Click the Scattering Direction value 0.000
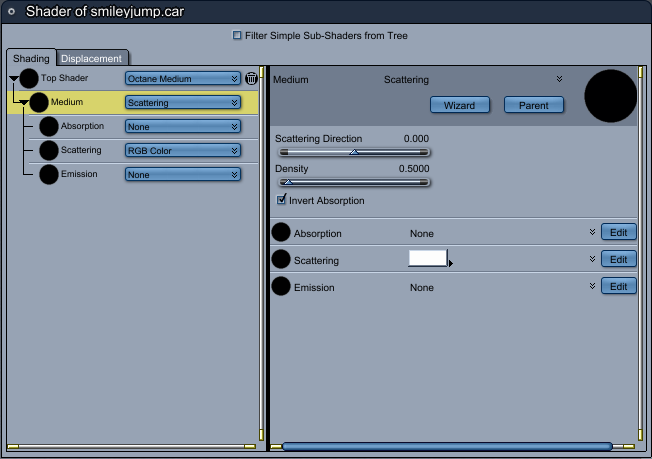The height and width of the screenshot is (459, 652). coord(416,138)
